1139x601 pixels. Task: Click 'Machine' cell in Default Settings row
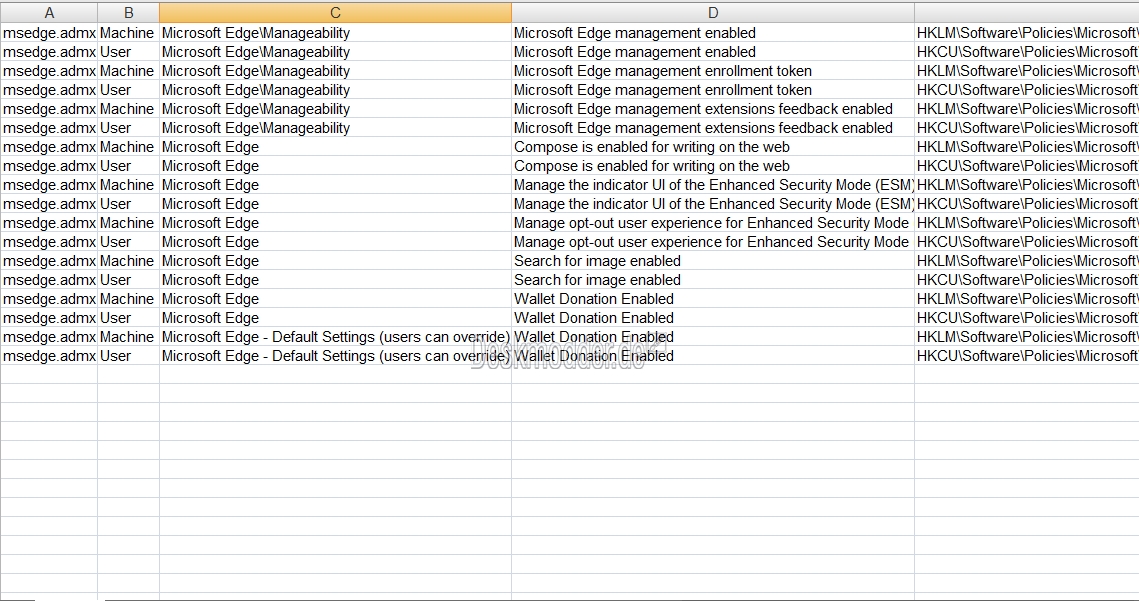pyautogui.click(x=129, y=336)
